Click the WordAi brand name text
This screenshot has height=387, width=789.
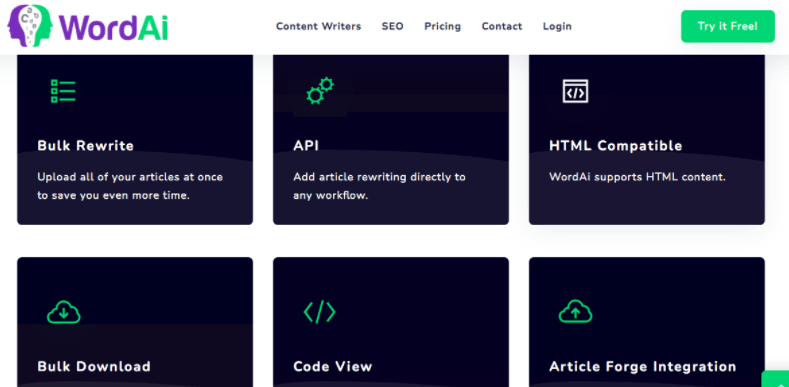[x=113, y=26]
